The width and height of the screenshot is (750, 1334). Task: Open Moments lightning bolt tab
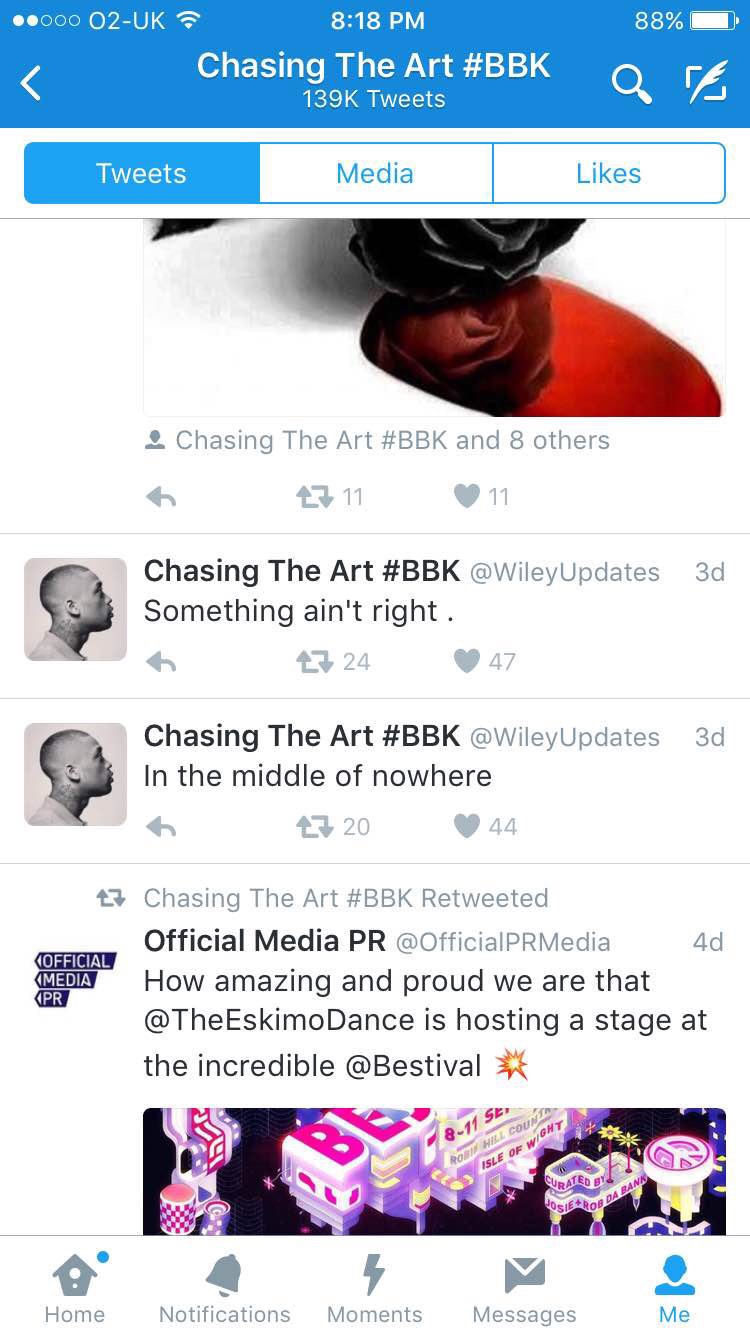(374, 1289)
